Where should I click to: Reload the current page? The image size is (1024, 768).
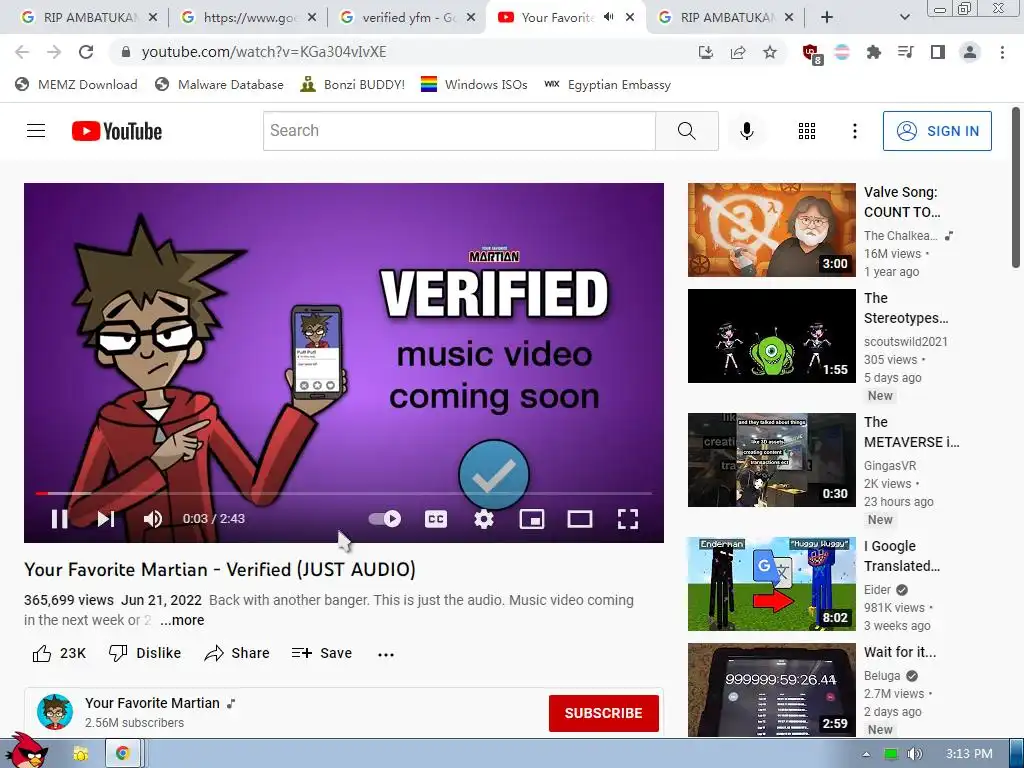(x=86, y=52)
